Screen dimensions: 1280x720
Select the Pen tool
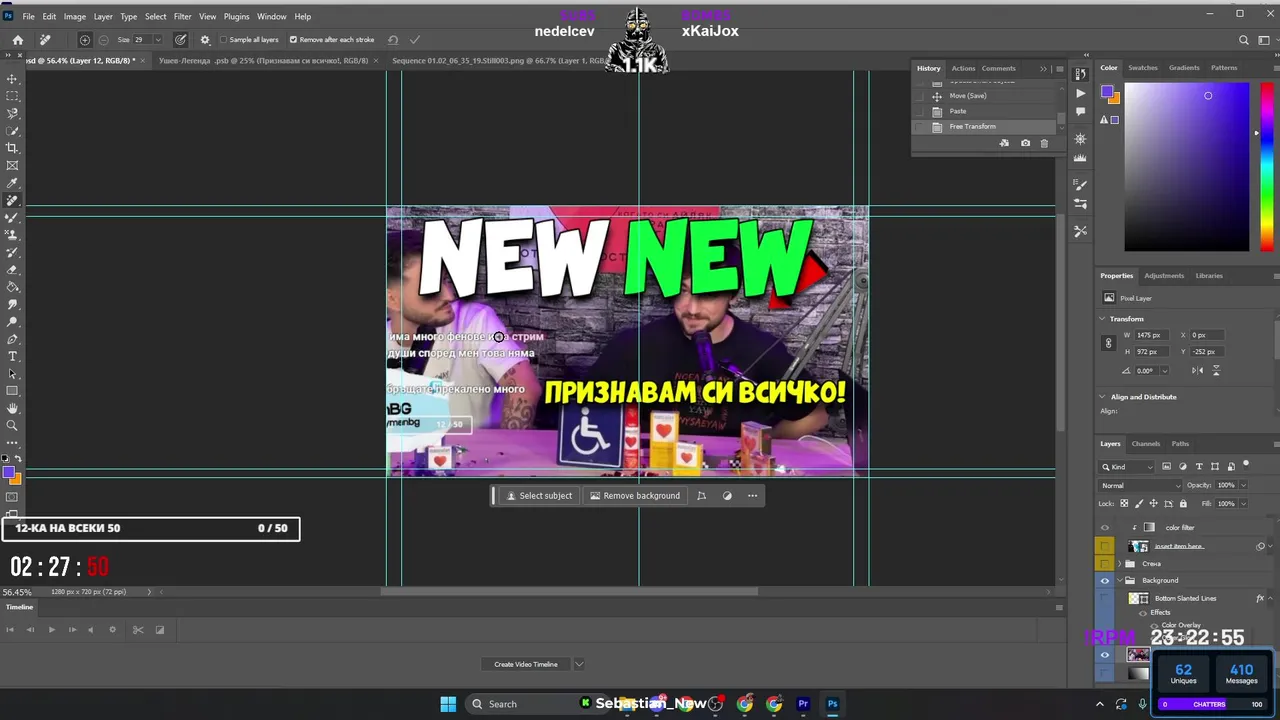tap(12, 339)
